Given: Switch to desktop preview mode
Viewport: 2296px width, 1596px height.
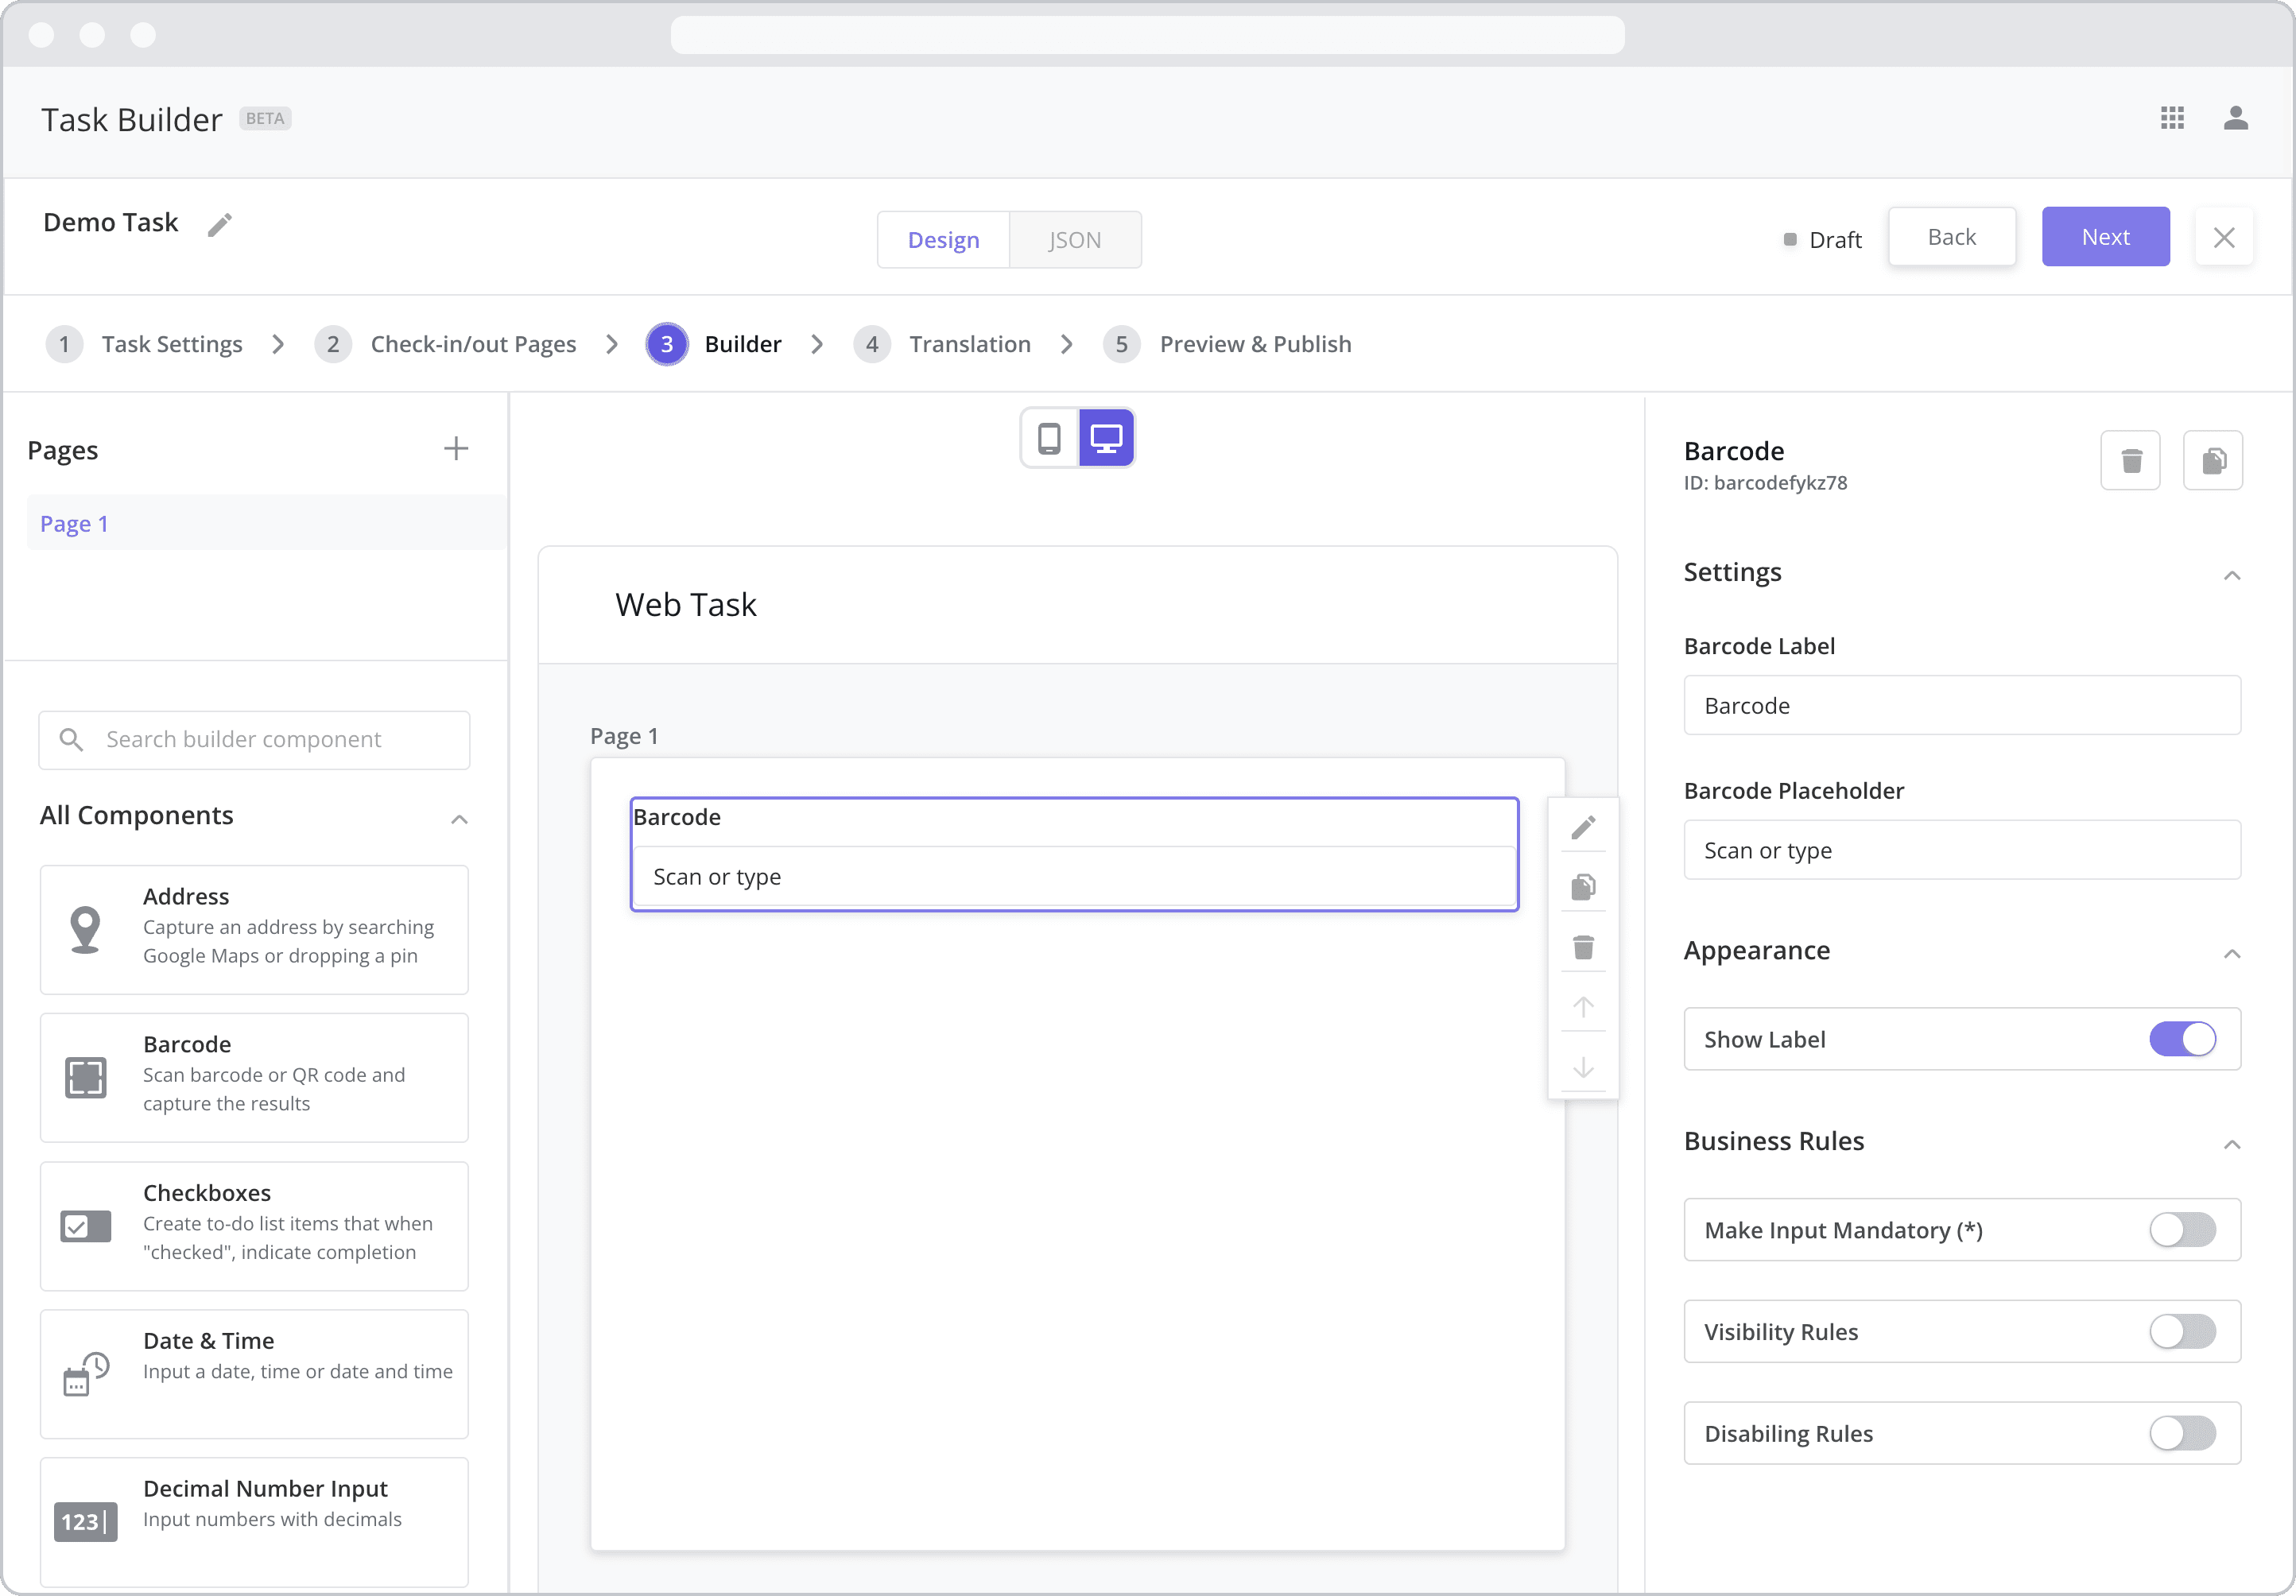Looking at the screenshot, I should tap(1106, 438).
